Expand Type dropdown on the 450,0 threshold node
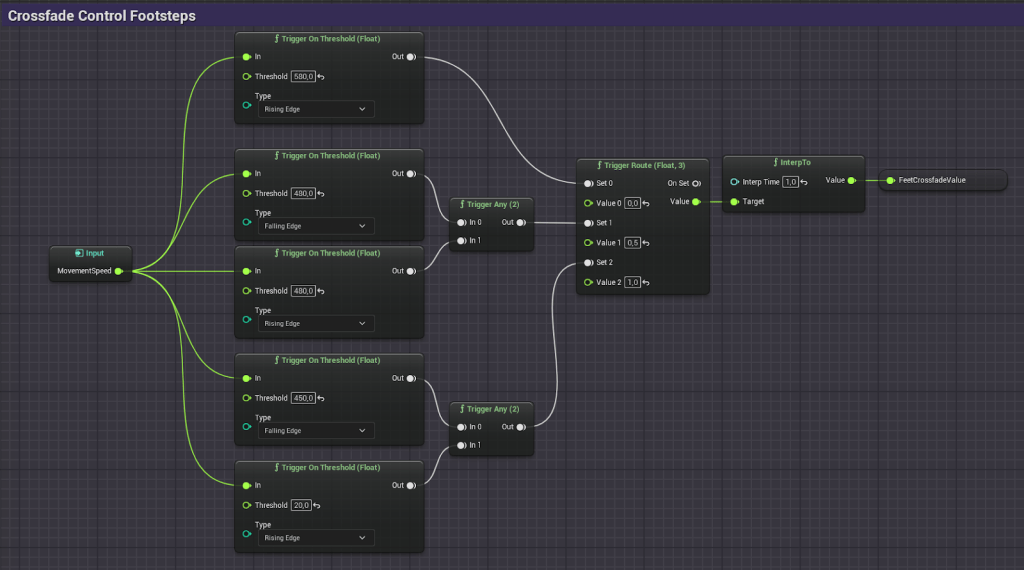Image resolution: width=1024 pixels, height=570 pixels. [x=315, y=431]
